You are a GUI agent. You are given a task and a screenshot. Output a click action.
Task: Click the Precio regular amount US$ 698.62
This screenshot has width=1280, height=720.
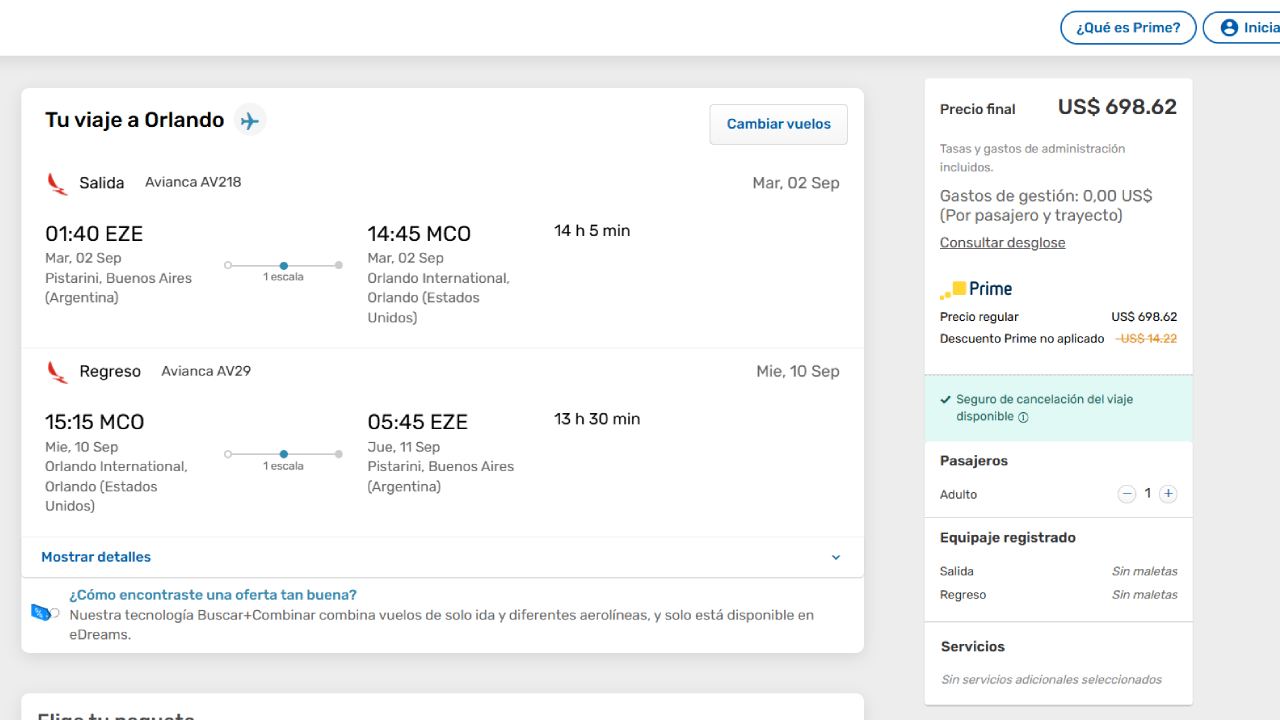click(1144, 317)
